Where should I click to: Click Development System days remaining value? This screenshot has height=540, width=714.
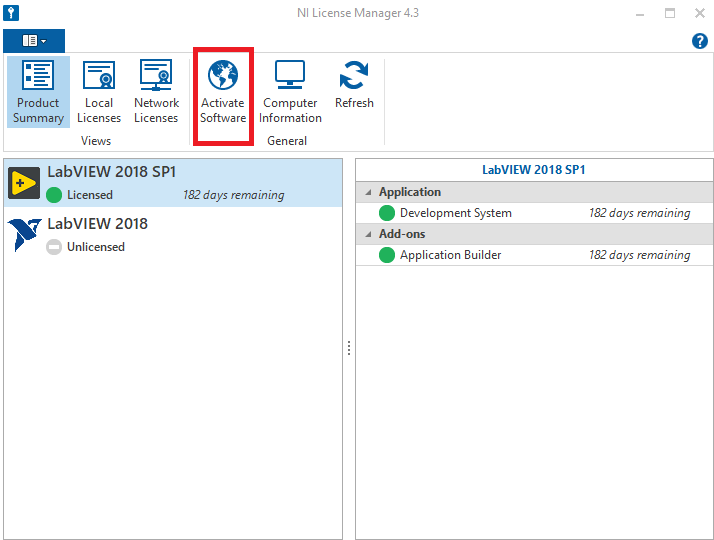point(639,213)
